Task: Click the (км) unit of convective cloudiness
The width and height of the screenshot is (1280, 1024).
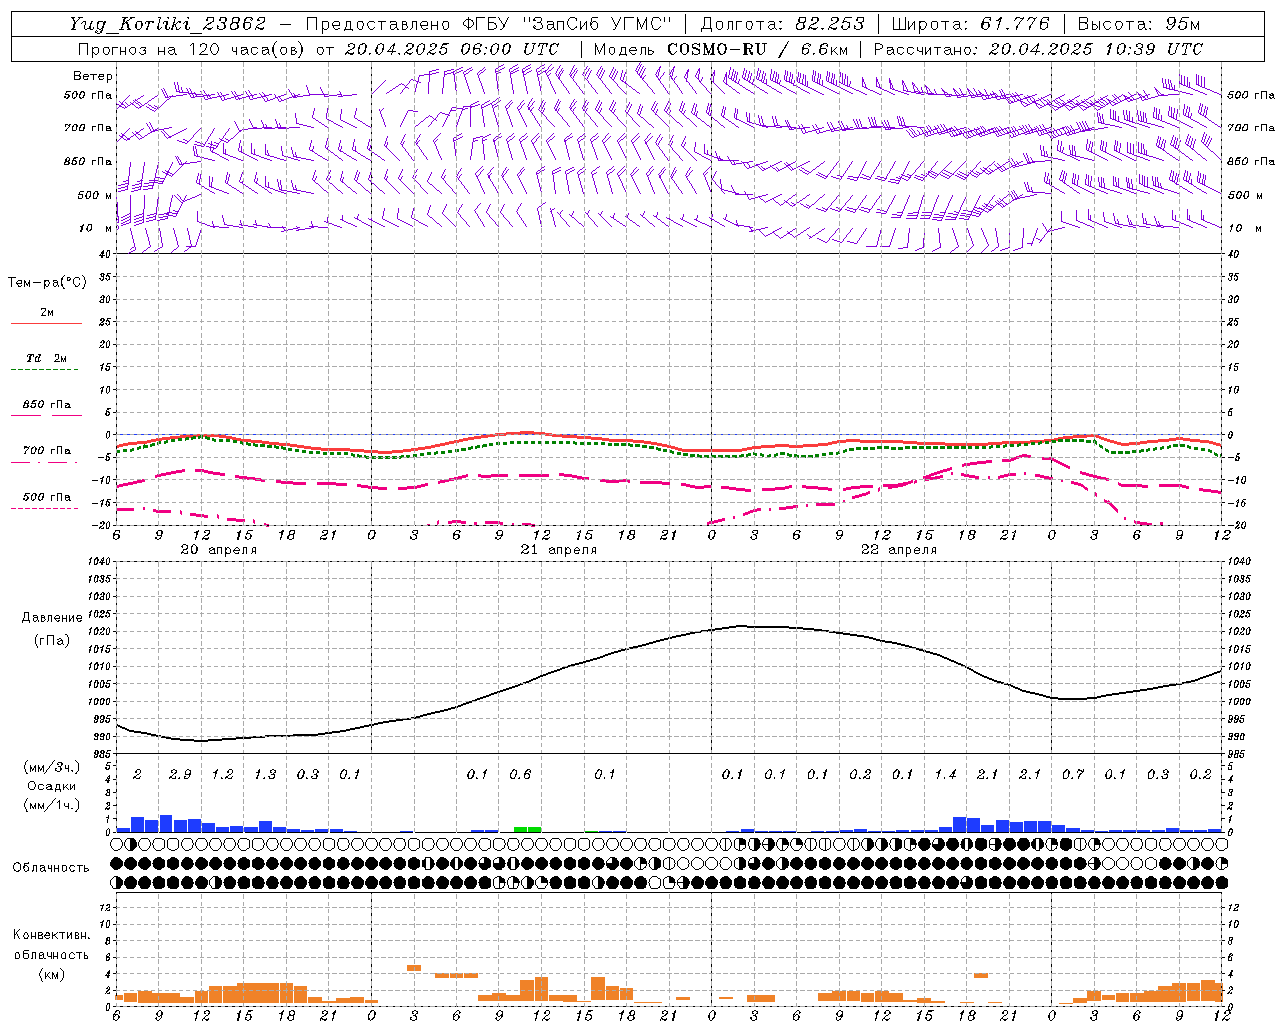Action: coord(51,974)
